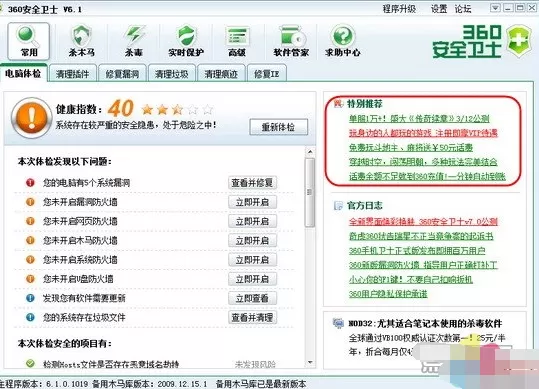The height and width of the screenshot is (389, 539).
Task: Open the 求助中心 question mark icon
Action: pos(343,35)
